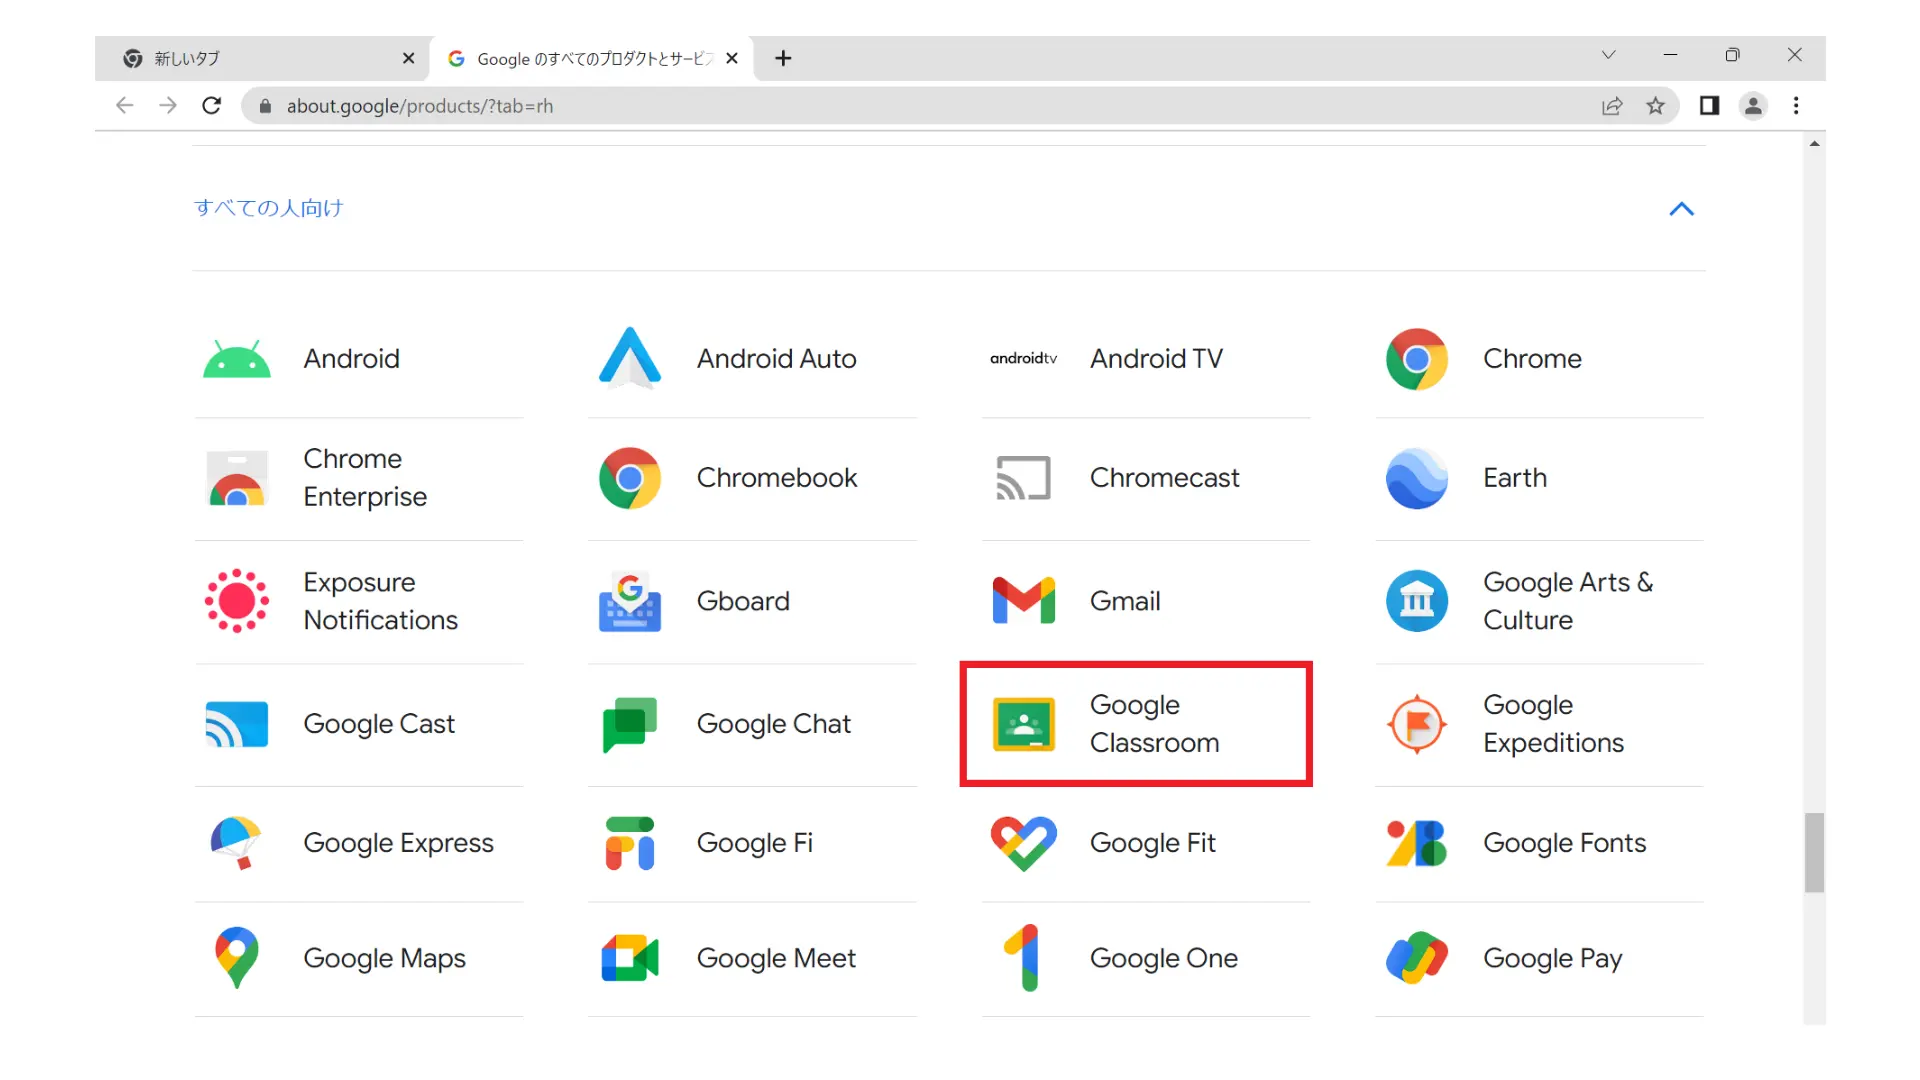Open the Chrome three-dot menu
The width and height of the screenshot is (1920, 1080).
click(x=1796, y=106)
